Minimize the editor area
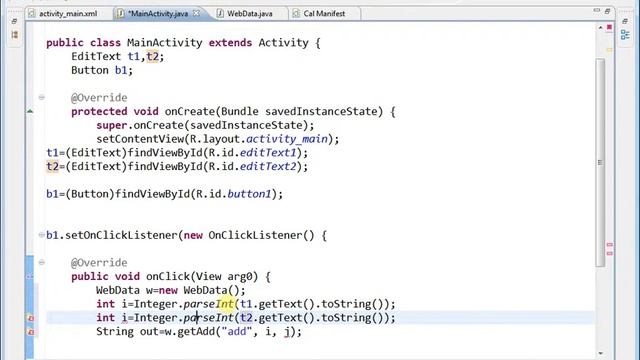The height and width of the screenshot is (360, 640). pyautogui.click(x=596, y=11)
